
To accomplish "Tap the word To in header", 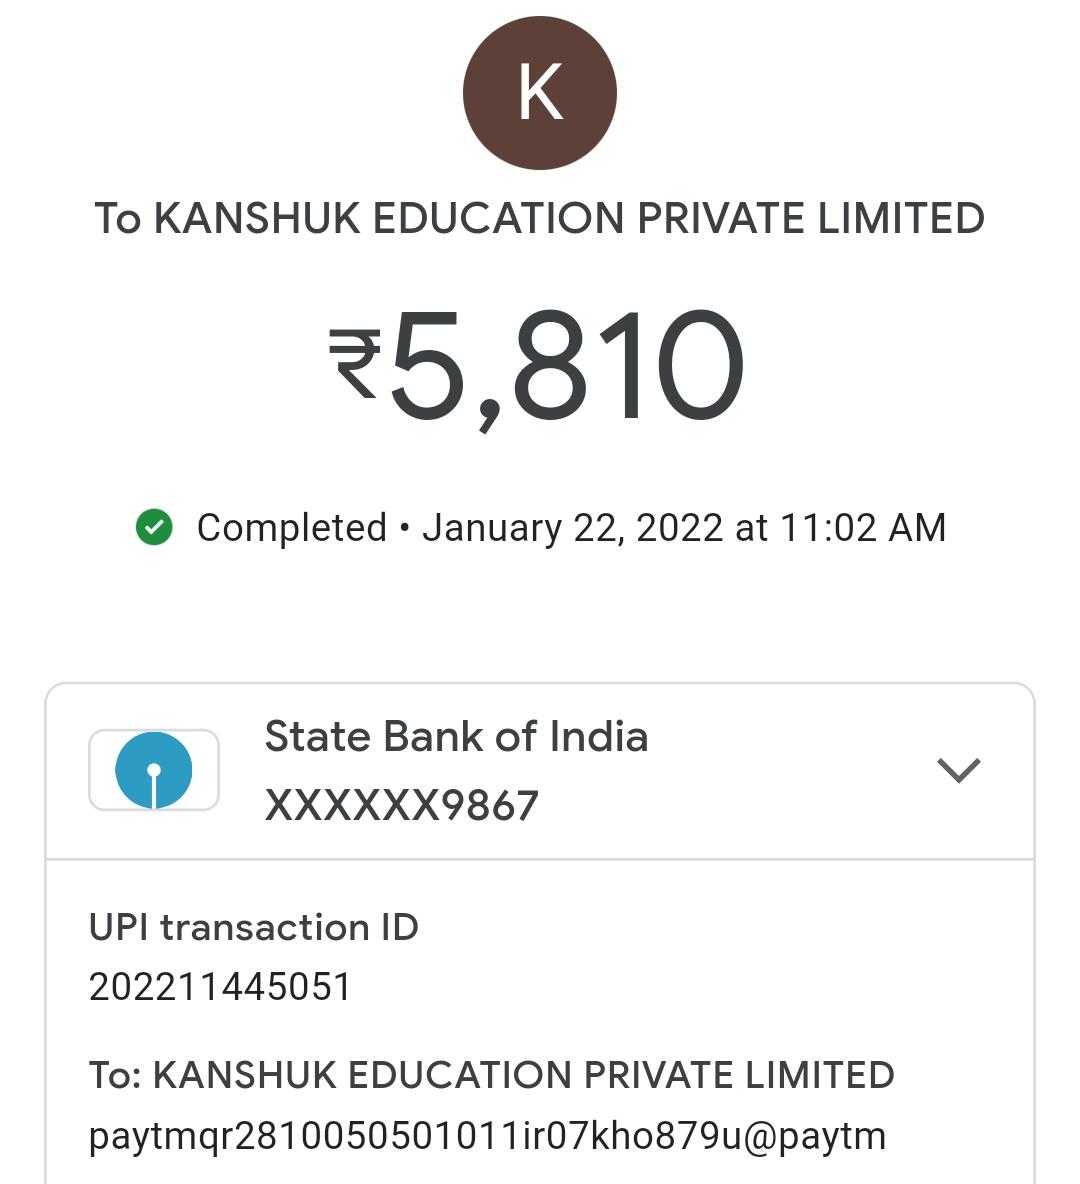I will click(x=117, y=219).
